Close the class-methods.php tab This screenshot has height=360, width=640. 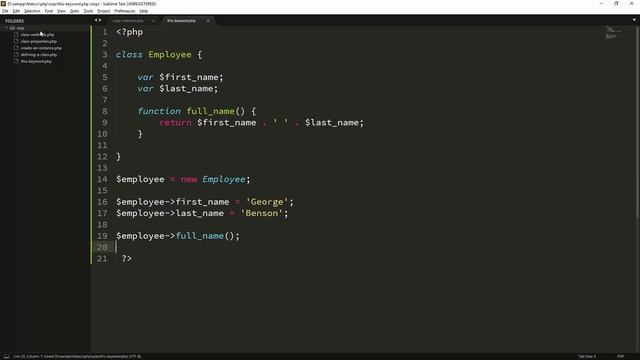coord(153,21)
